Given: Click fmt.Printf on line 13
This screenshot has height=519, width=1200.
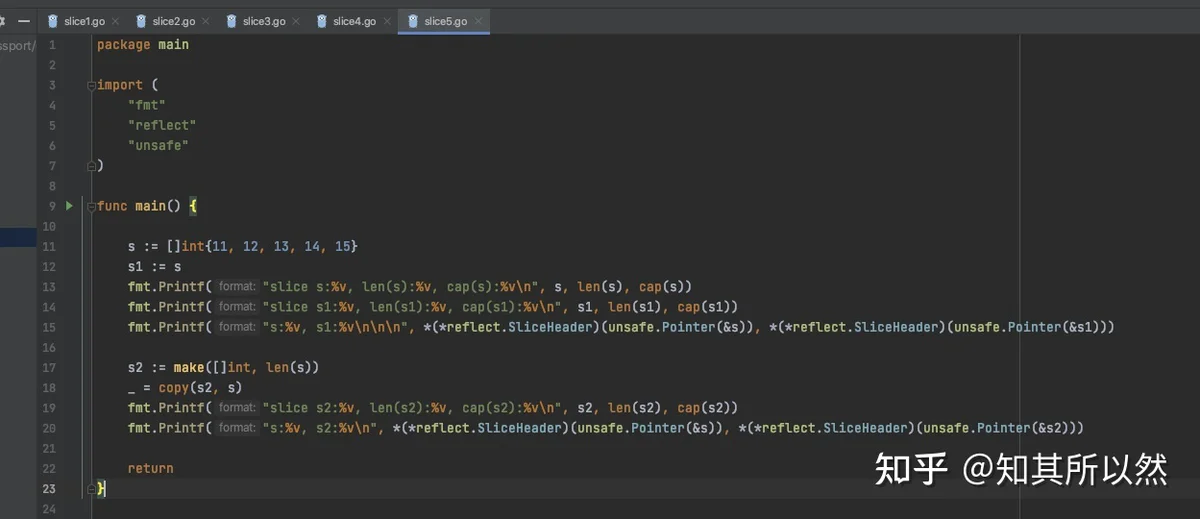Looking at the screenshot, I should tap(166, 287).
